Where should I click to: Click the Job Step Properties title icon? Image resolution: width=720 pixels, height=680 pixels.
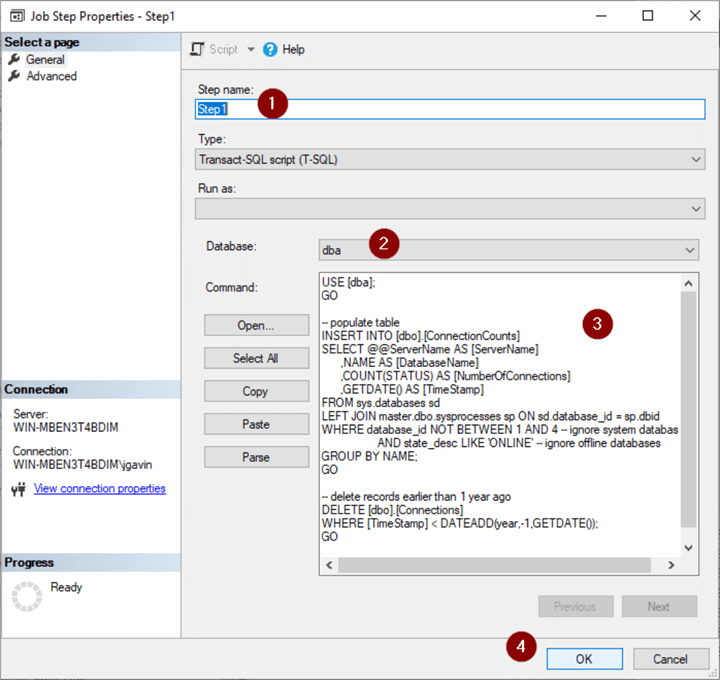17,16
